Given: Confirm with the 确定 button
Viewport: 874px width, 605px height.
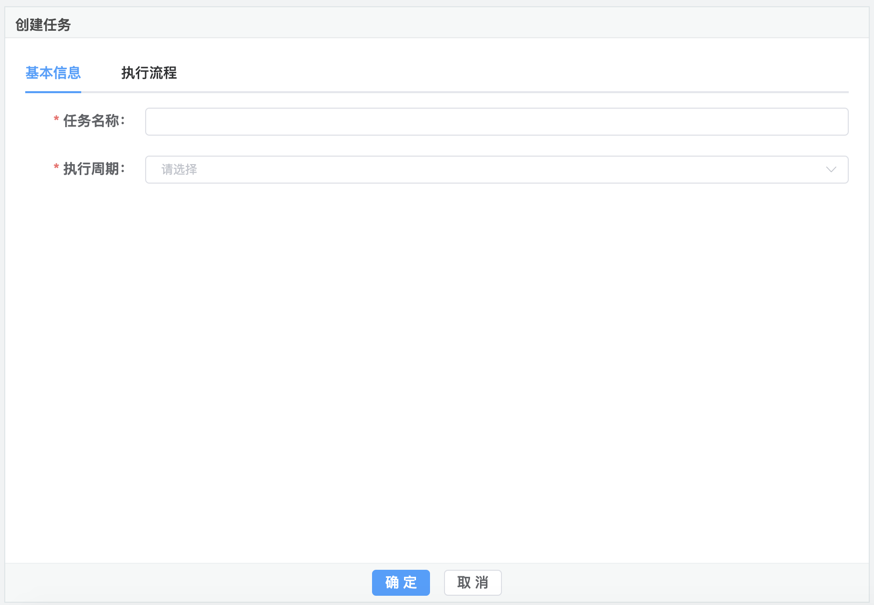Looking at the screenshot, I should [x=401, y=583].
